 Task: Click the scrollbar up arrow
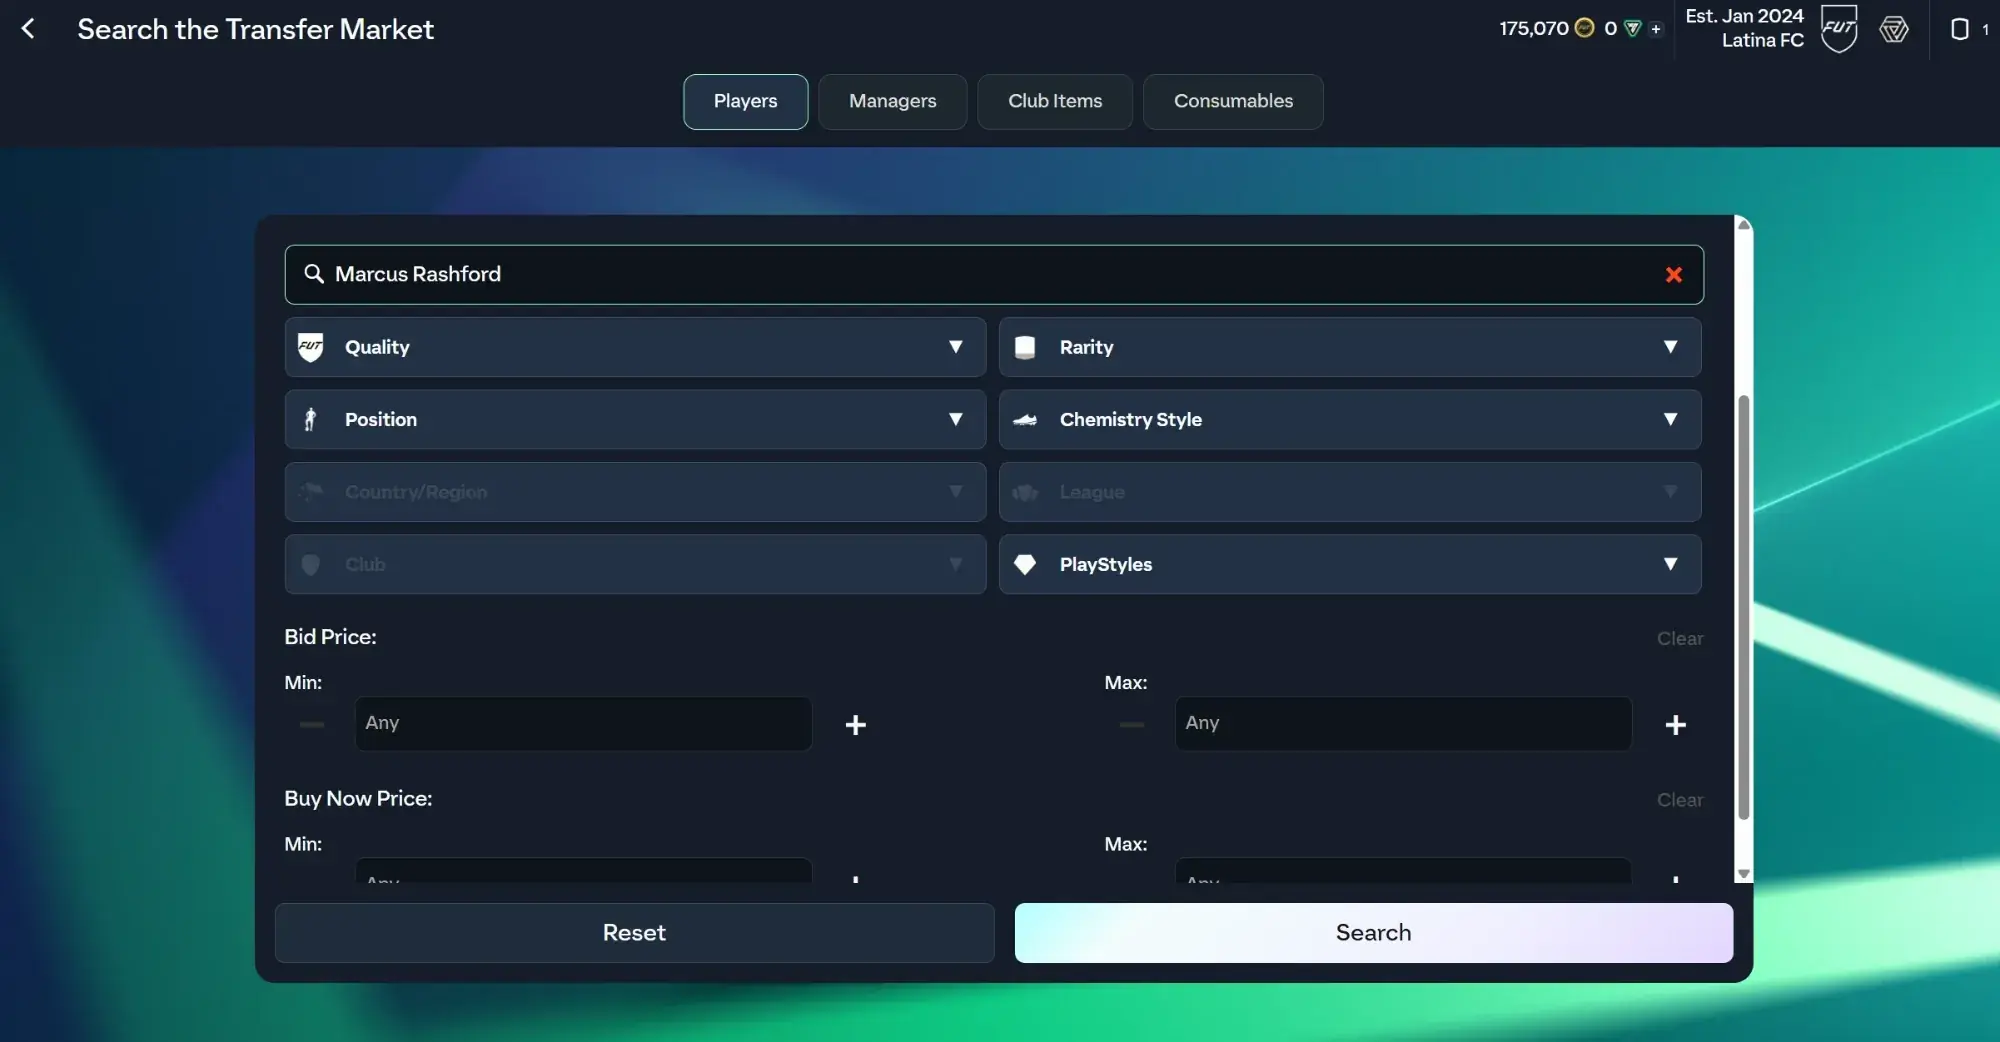coord(1744,225)
